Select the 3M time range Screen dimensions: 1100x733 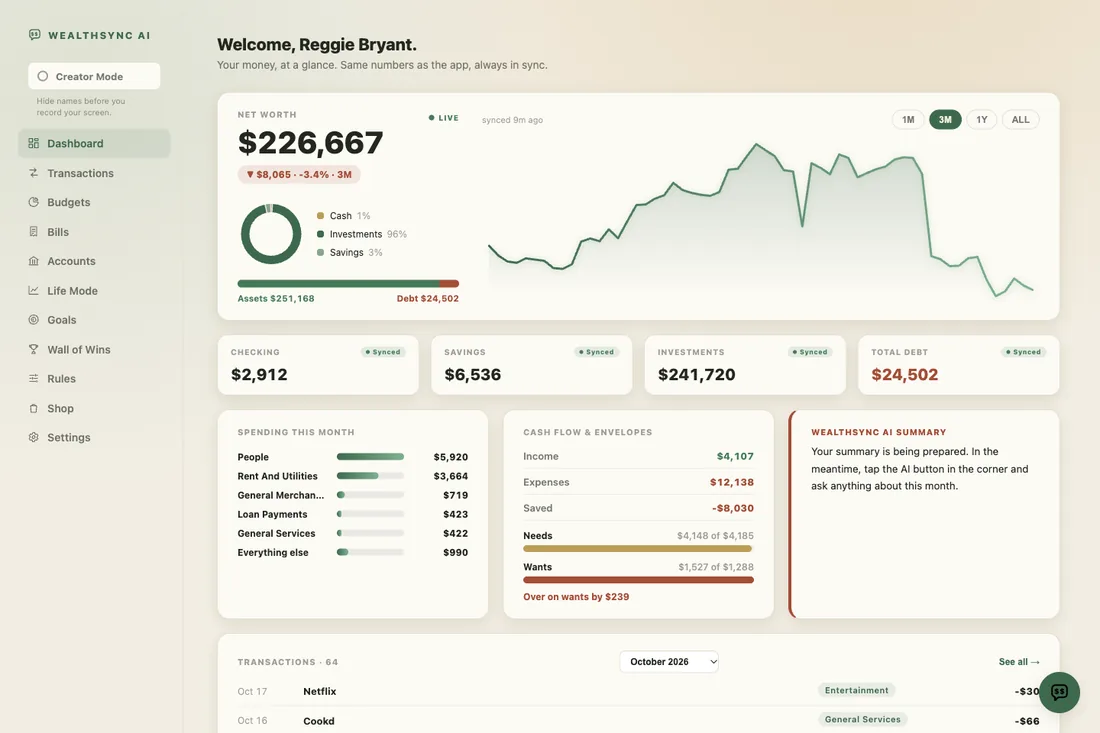click(945, 119)
